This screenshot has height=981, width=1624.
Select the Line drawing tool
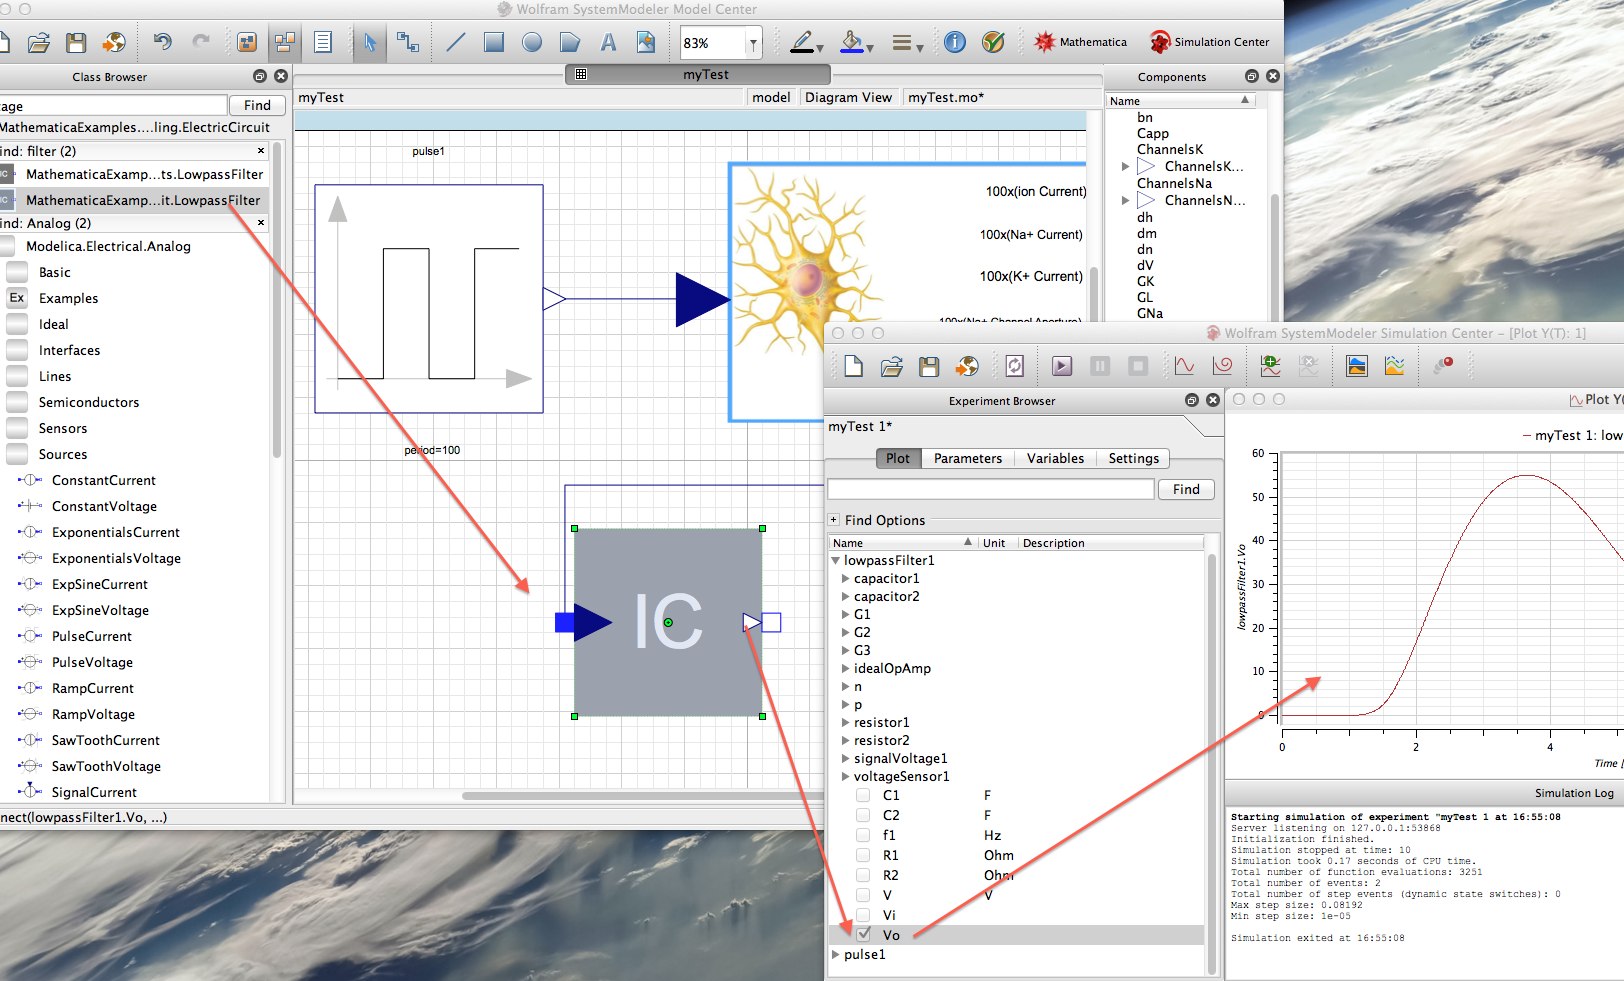point(455,42)
